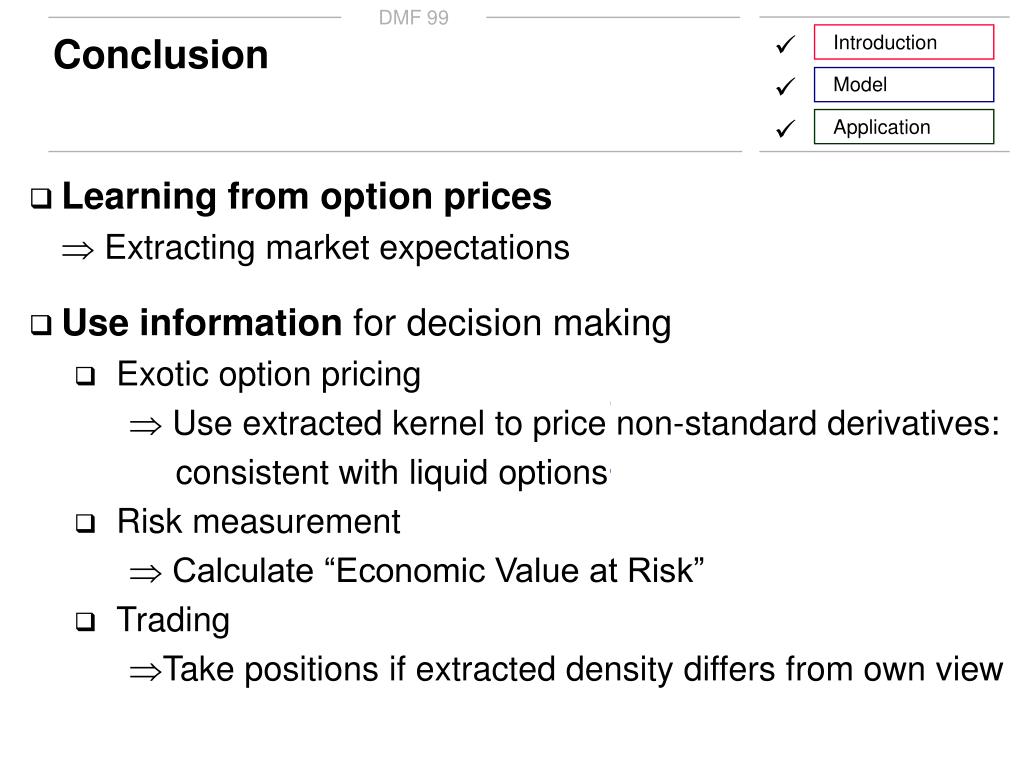The width and height of the screenshot is (1024, 768).
Task: Tick the checkbox before Exotic option pricing
Action: coord(86,376)
